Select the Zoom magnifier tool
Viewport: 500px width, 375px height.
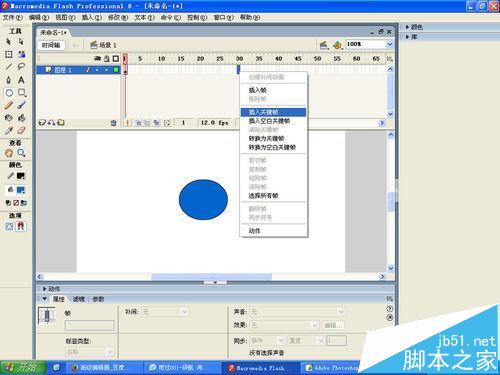tap(21, 153)
